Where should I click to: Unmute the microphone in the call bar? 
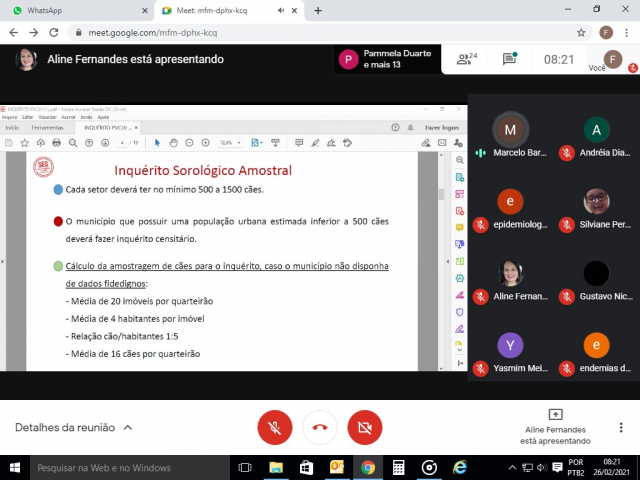[274, 427]
